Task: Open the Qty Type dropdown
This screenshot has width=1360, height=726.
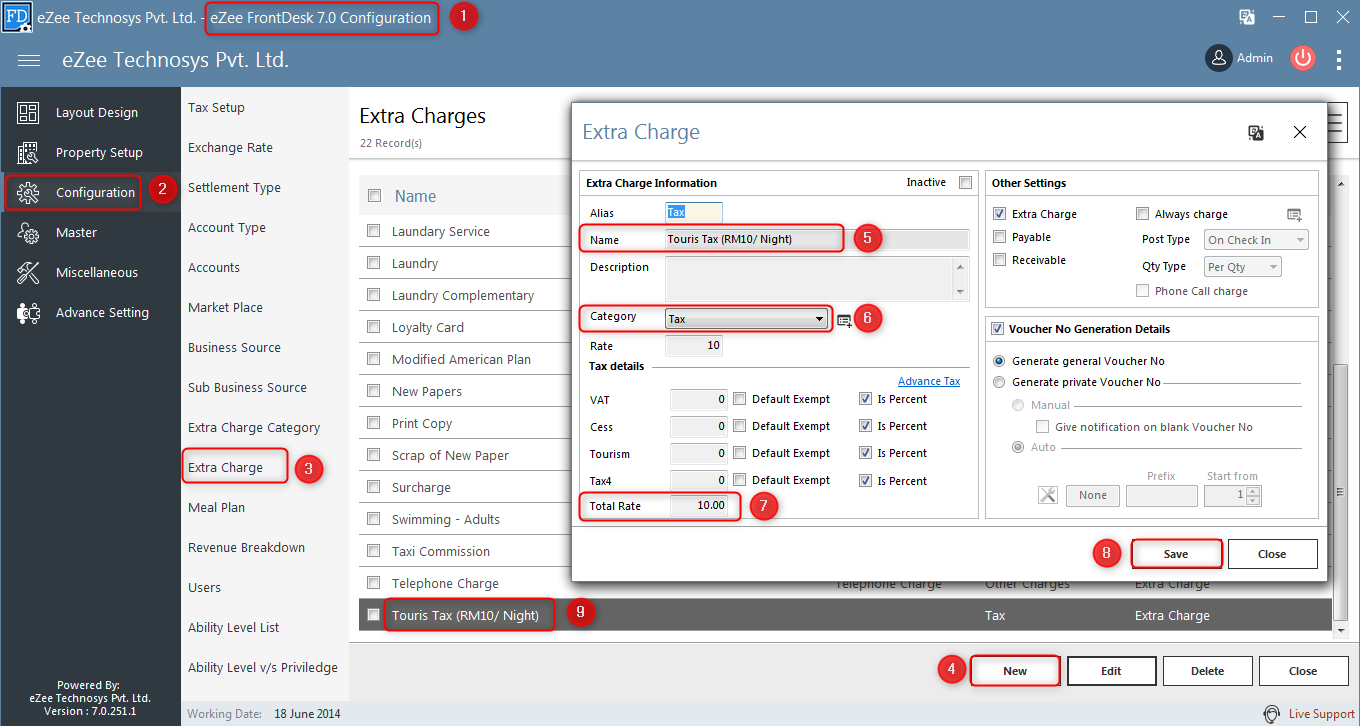Action: (1243, 267)
